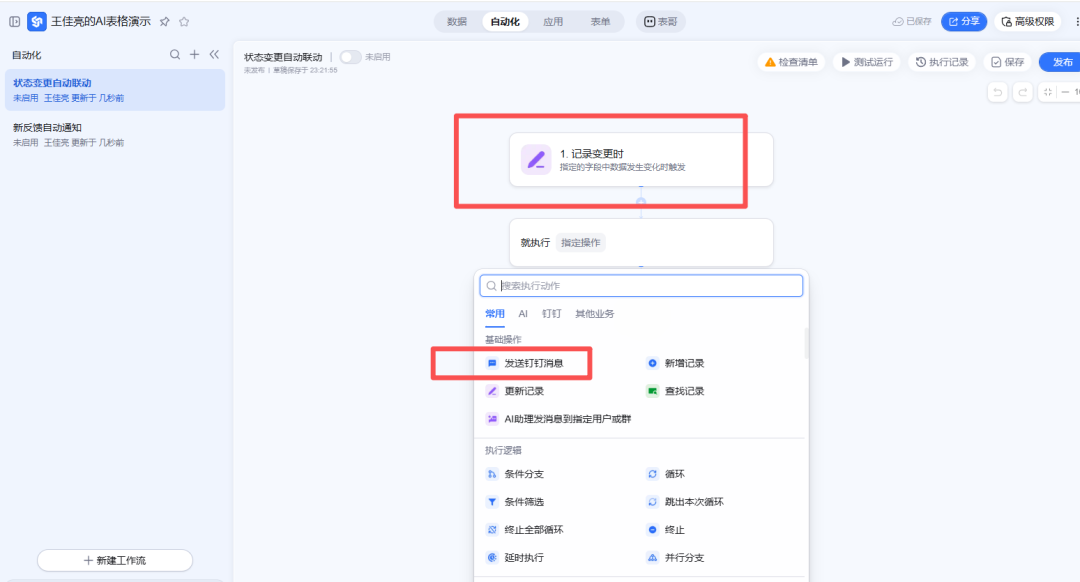
Task: Click the 发布 publish button
Action: [x=1061, y=62]
